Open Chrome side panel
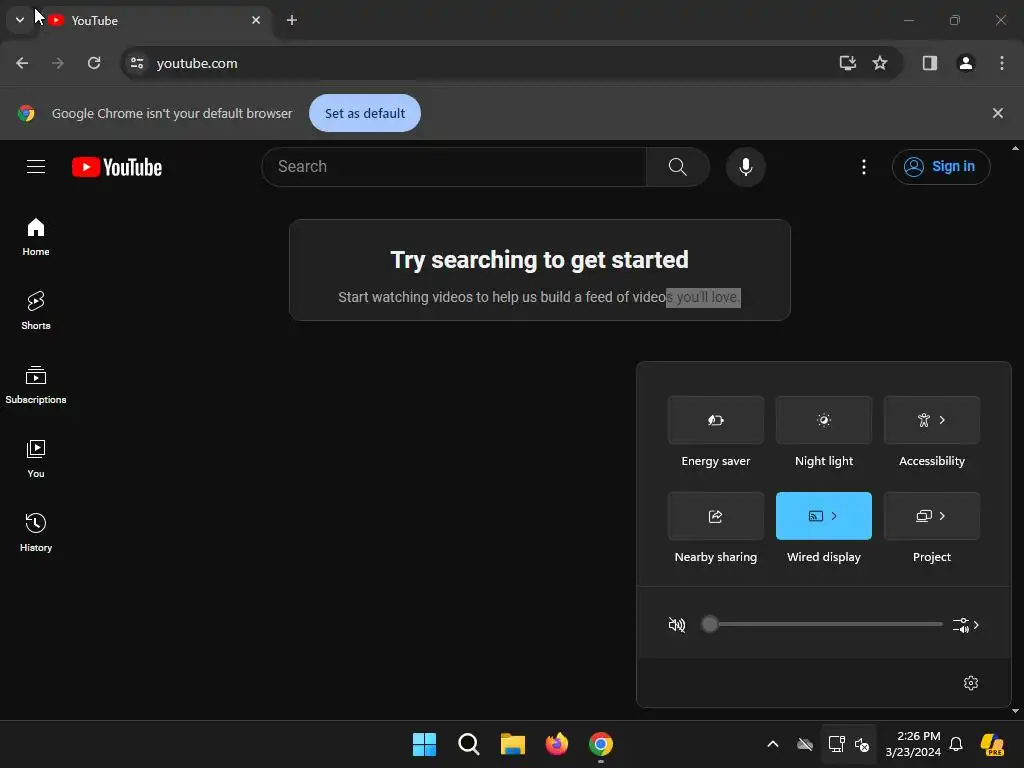Viewport: 1024px width, 768px height. 929,63
